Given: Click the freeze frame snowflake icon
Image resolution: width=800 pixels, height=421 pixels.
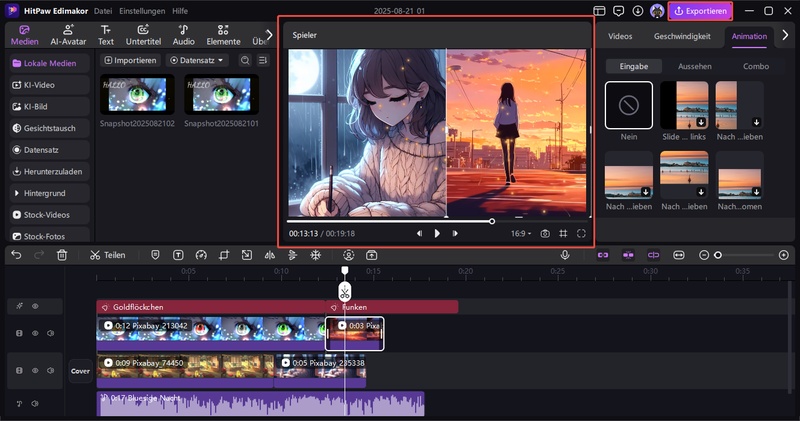Looking at the screenshot, I should [x=315, y=255].
